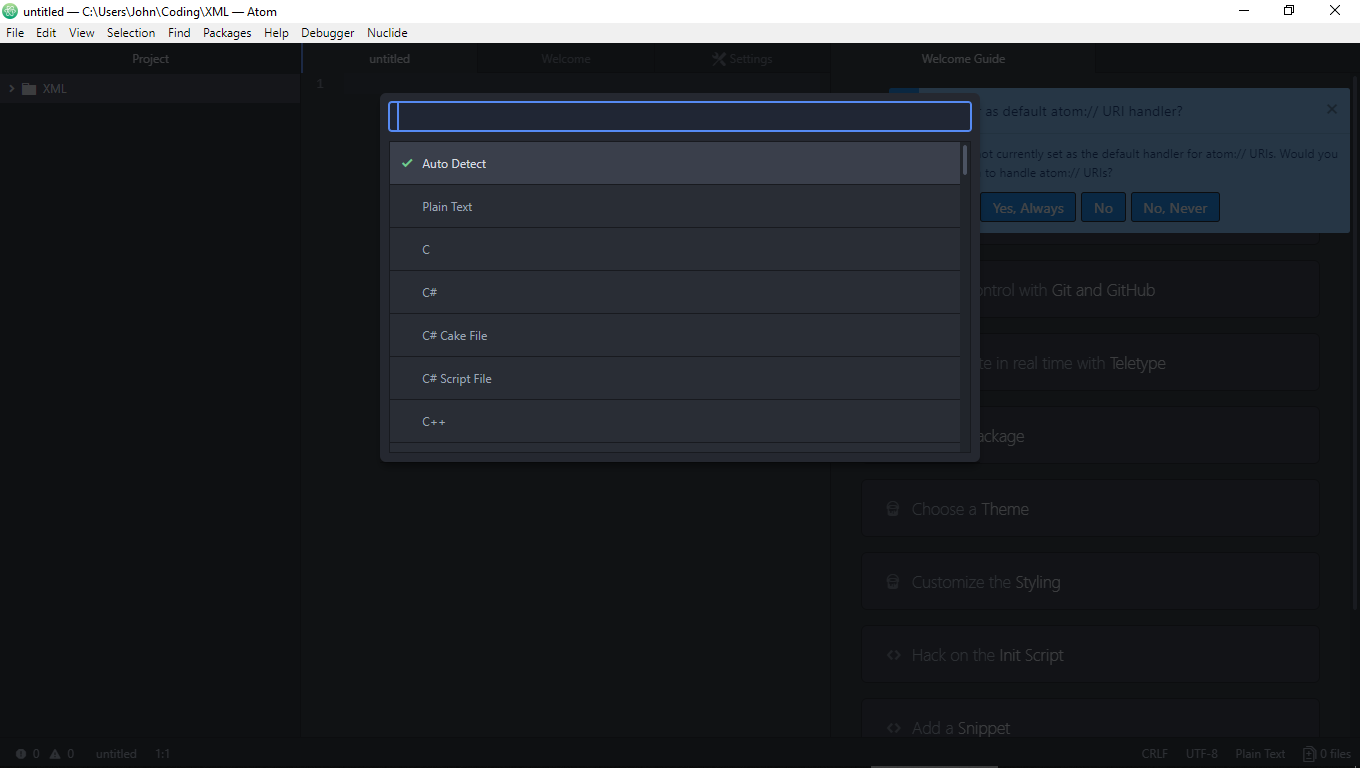The height and width of the screenshot is (768, 1360).
Task: Open the UTF-8 encoding selector
Action: 1201,753
